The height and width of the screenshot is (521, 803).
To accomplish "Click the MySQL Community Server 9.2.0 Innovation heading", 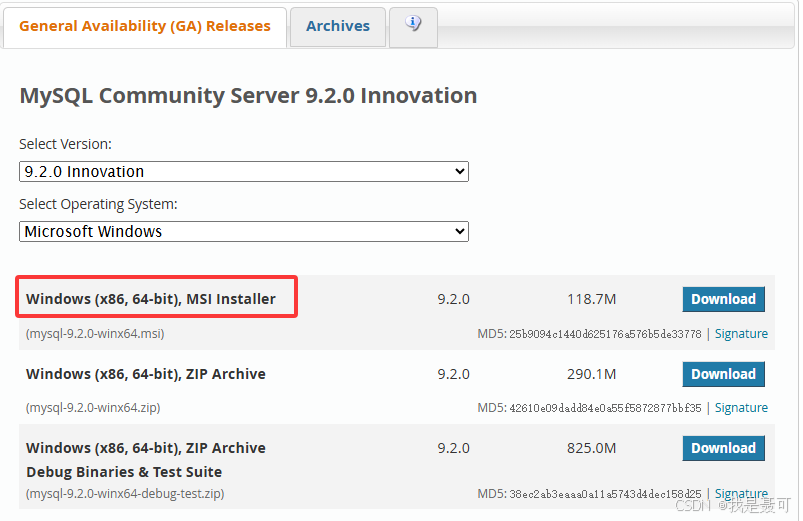I will click(x=248, y=96).
